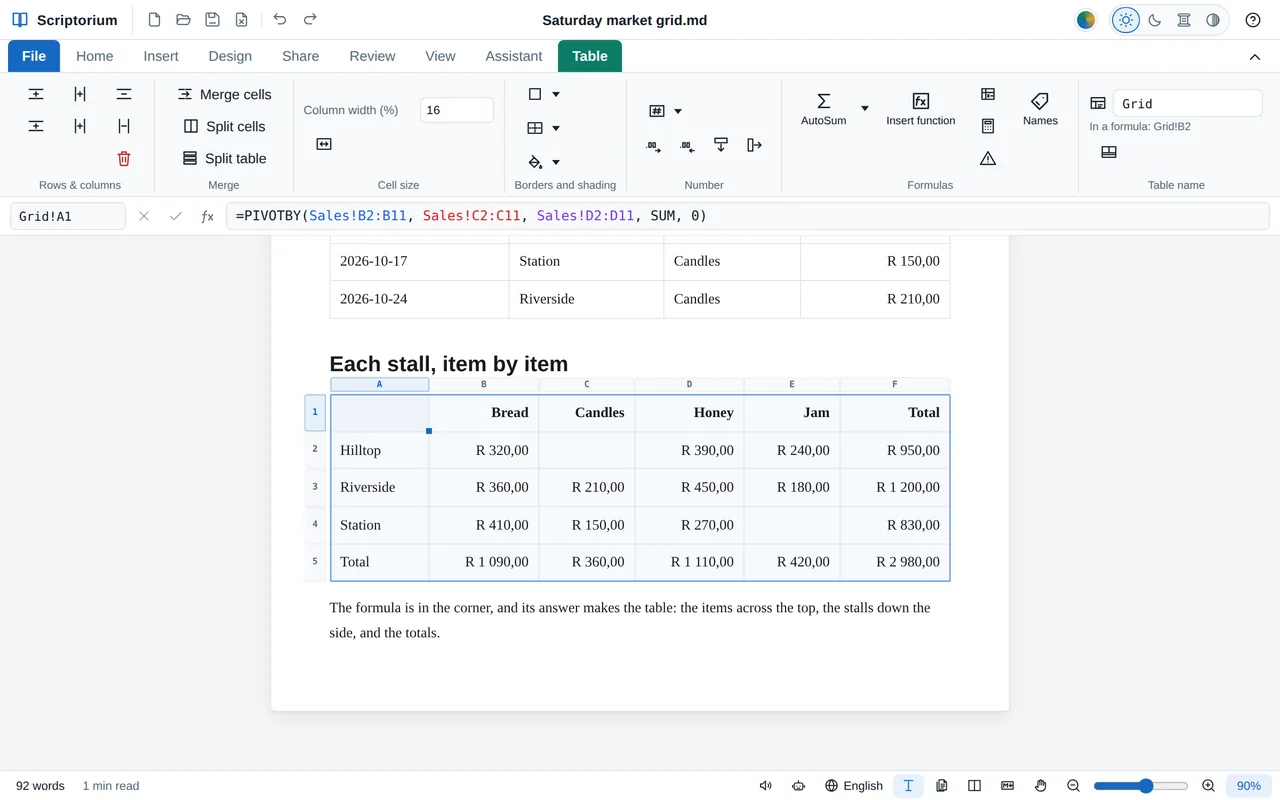Click the Split cells button

[x=224, y=126]
